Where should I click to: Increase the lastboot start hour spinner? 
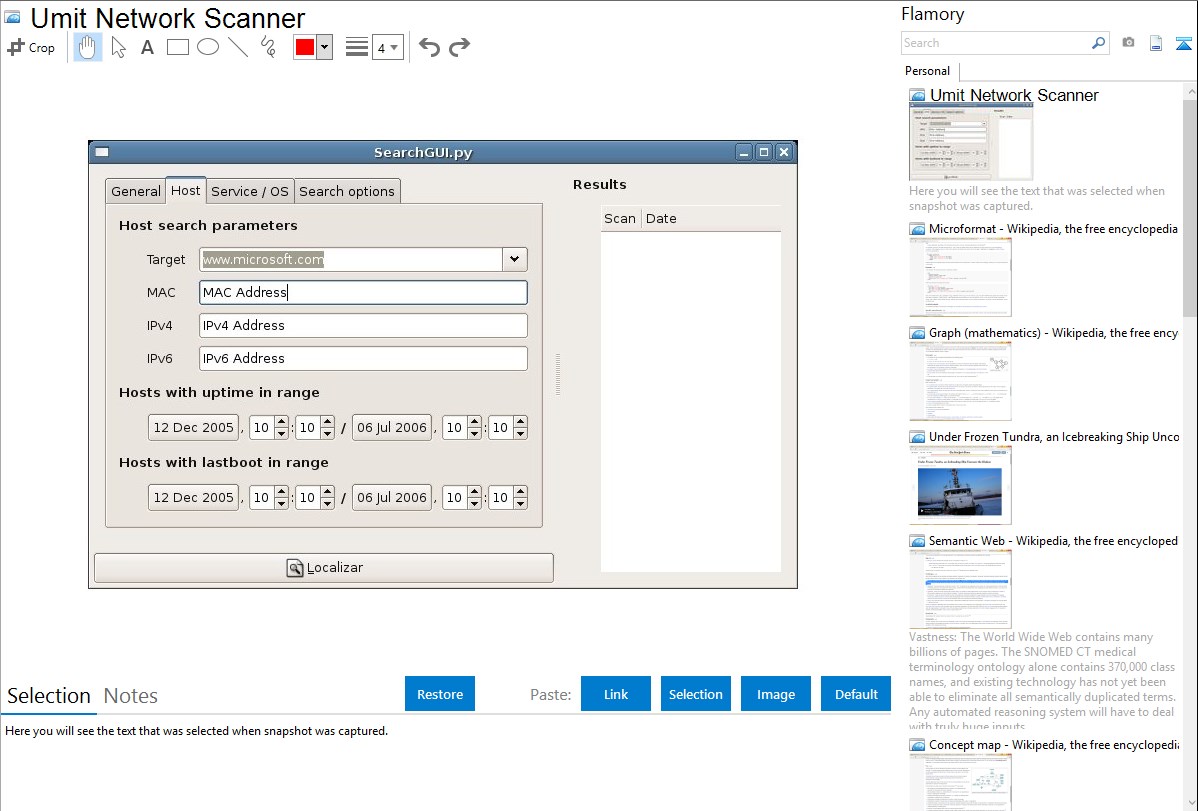[x=281, y=491]
